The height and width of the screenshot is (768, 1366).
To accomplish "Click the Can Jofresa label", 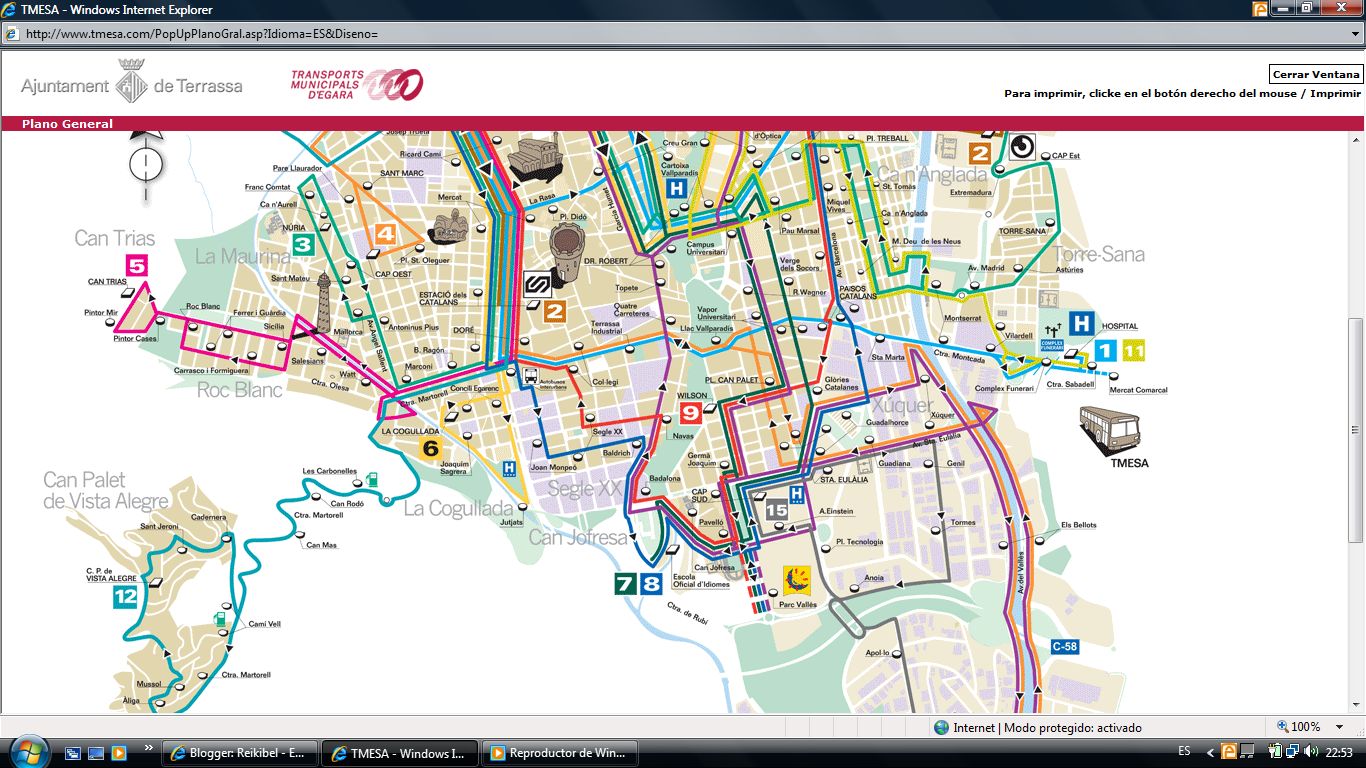I will [x=579, y=537].
